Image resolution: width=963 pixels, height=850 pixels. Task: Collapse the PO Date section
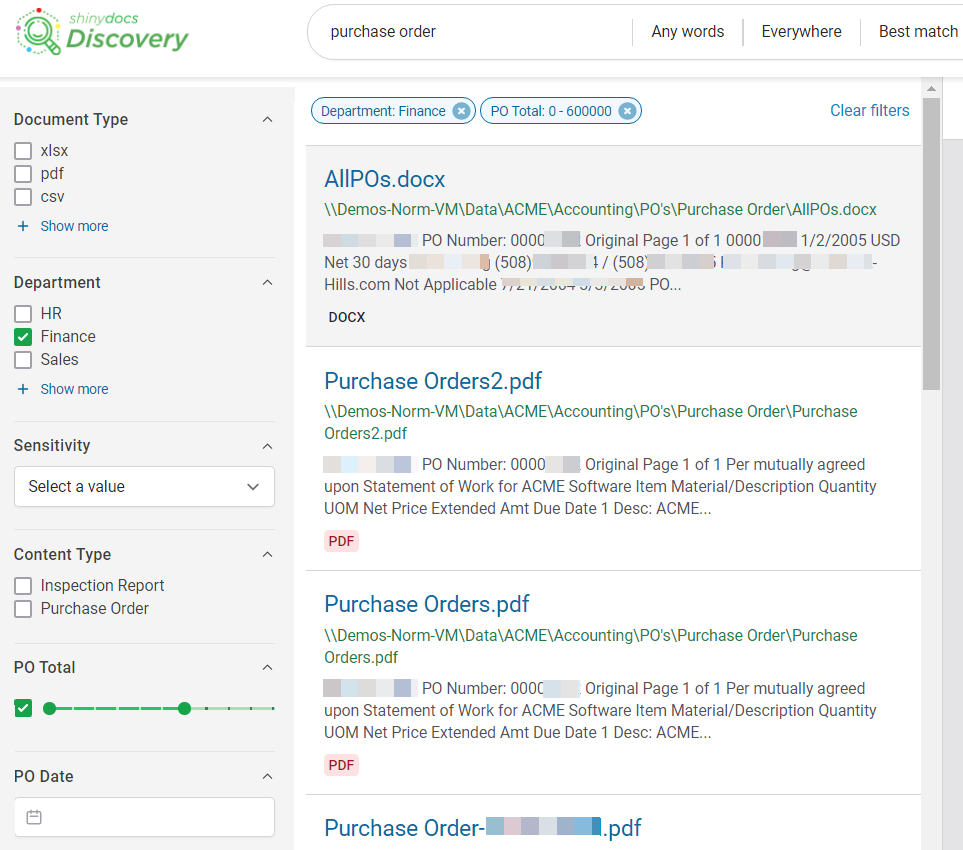click(x=267, y=776)
